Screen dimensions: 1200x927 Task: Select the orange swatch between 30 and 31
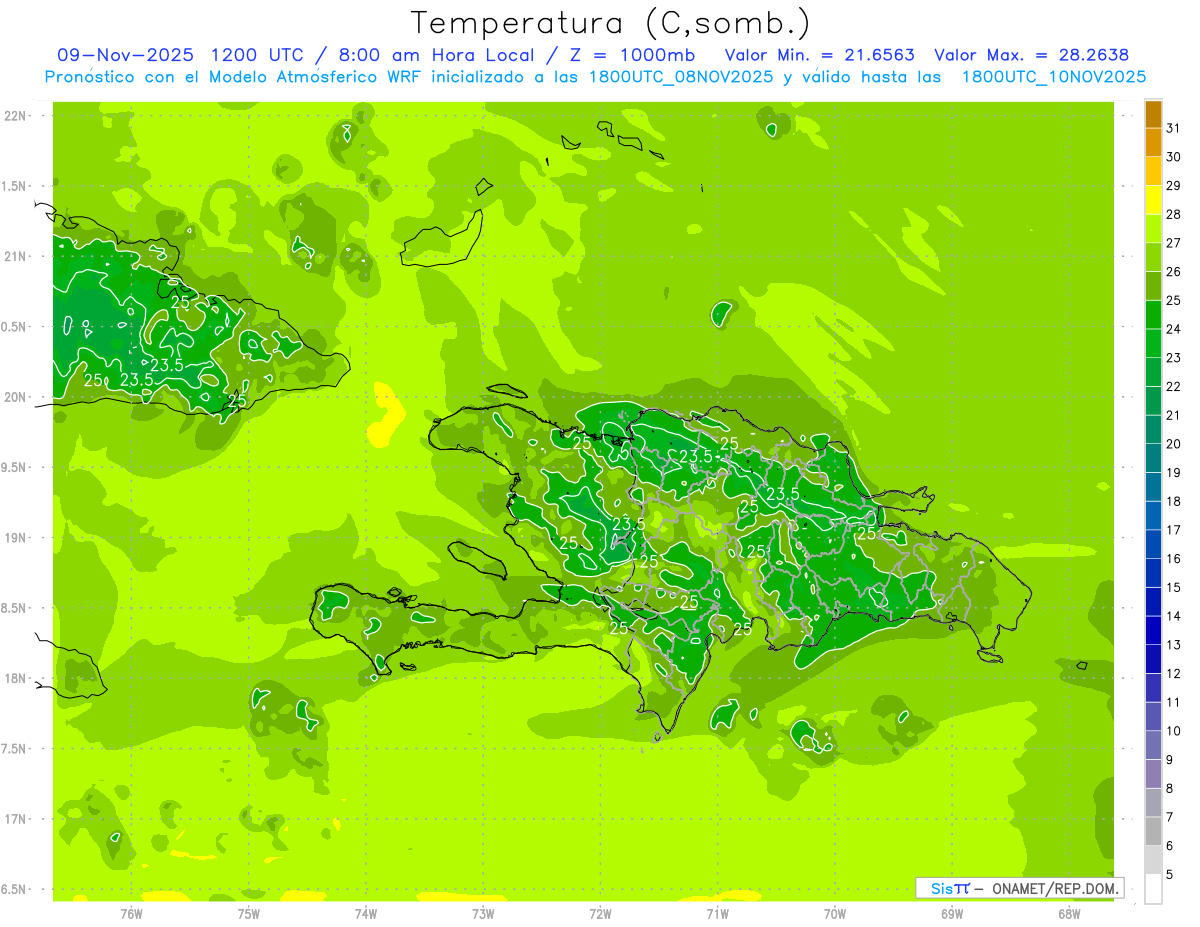point(1153,143)
